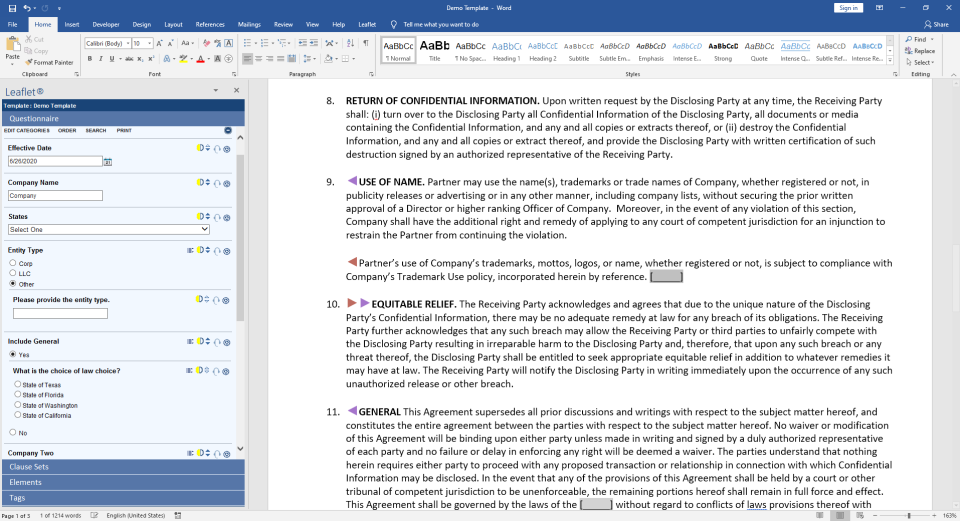Click the Sign in button
Screen dimensions: 960x521
click(848, 7)
